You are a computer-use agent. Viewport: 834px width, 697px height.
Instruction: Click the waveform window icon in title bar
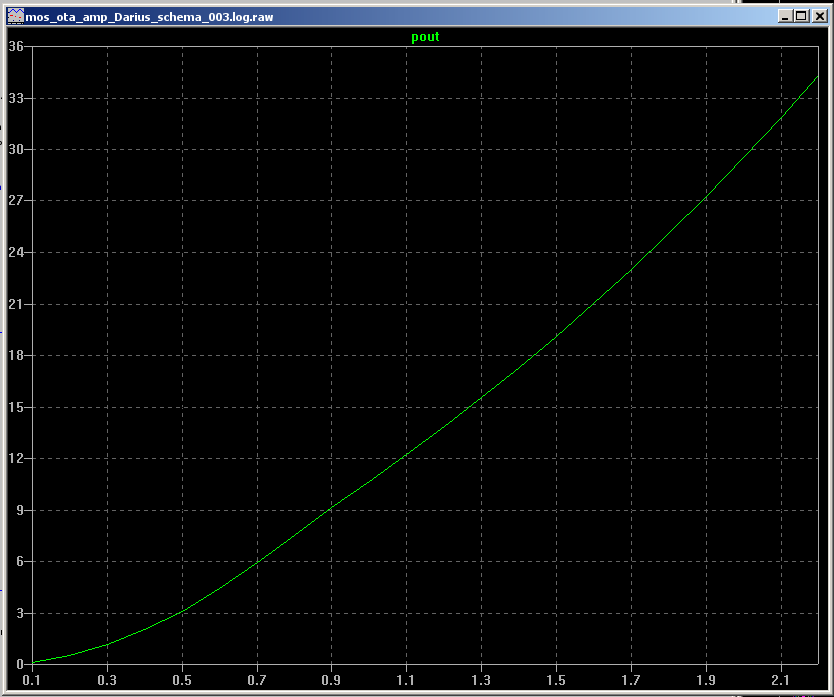pos(16,16)
